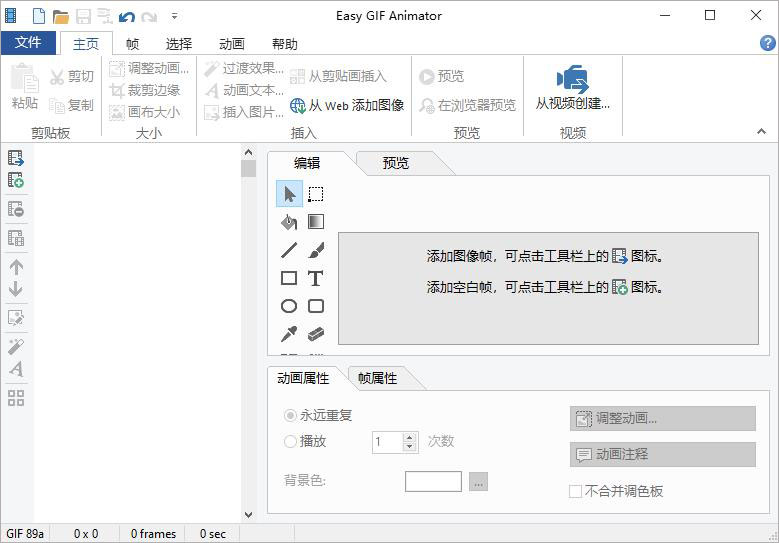This screenshot has height=543, width=779.
Task: Collapse the ribbon with the chevron
Action: click(x=761, y=131)
